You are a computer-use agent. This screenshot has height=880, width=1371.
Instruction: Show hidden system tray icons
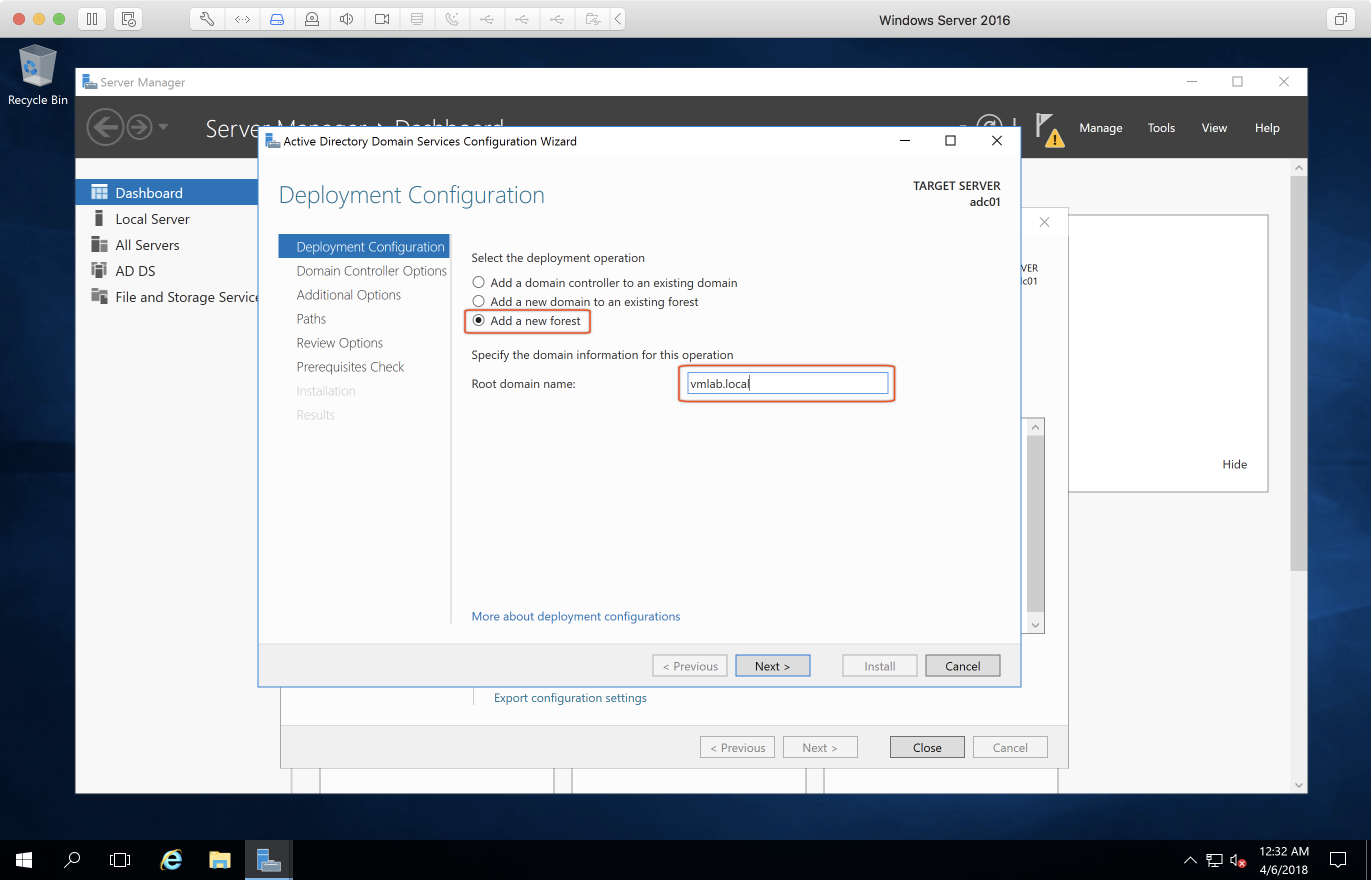[x=1189, y=859]
